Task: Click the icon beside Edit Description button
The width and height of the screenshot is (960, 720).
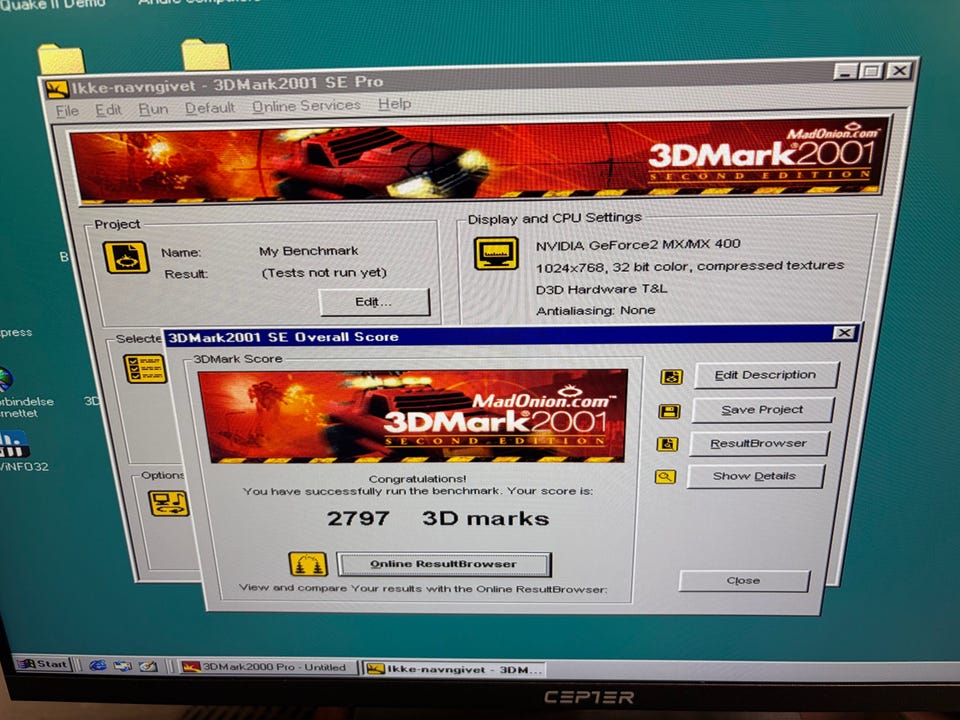Action: pos(672,377)
